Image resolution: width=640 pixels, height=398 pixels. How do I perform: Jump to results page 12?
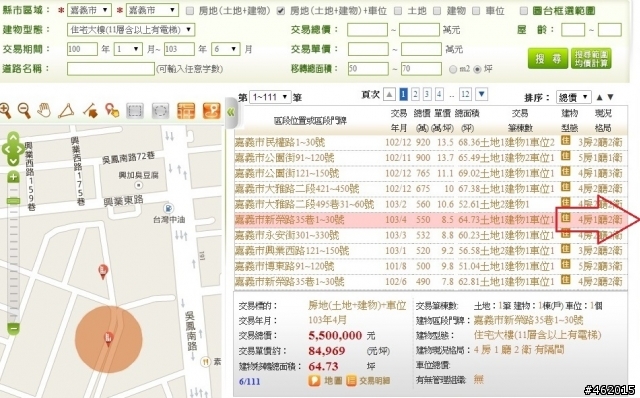coord(465,94)
